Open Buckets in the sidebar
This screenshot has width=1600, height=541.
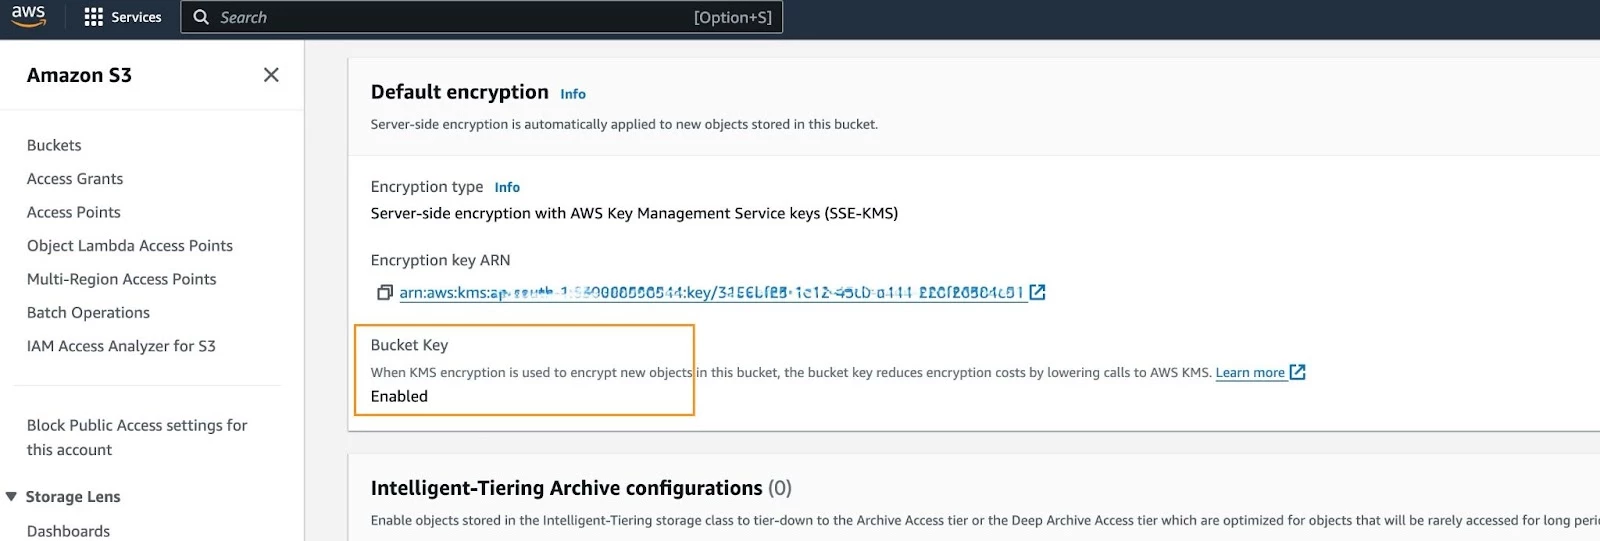(x=54, y=145)
